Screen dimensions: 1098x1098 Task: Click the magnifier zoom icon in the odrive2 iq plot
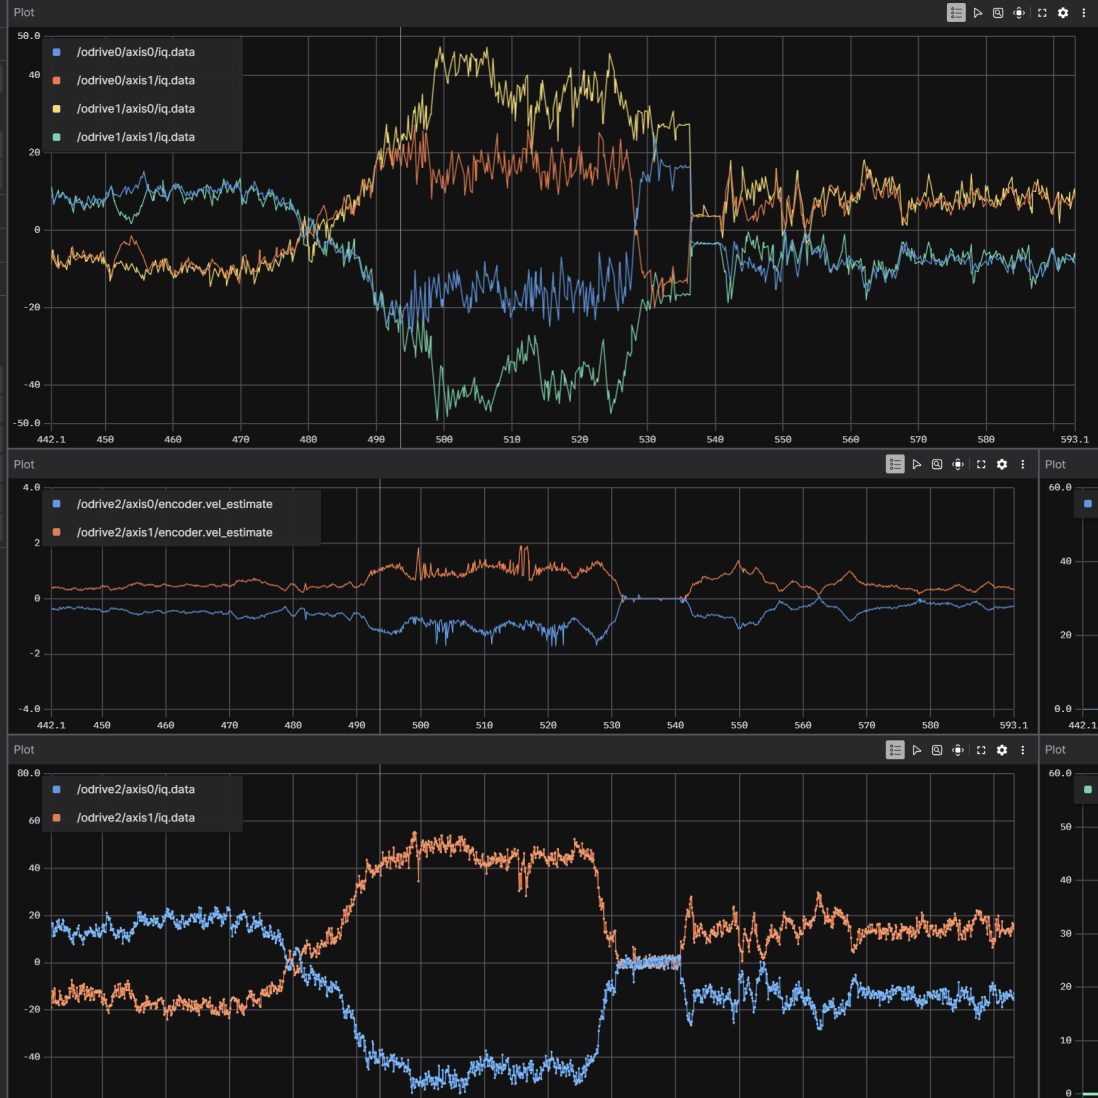coord(937,750)
